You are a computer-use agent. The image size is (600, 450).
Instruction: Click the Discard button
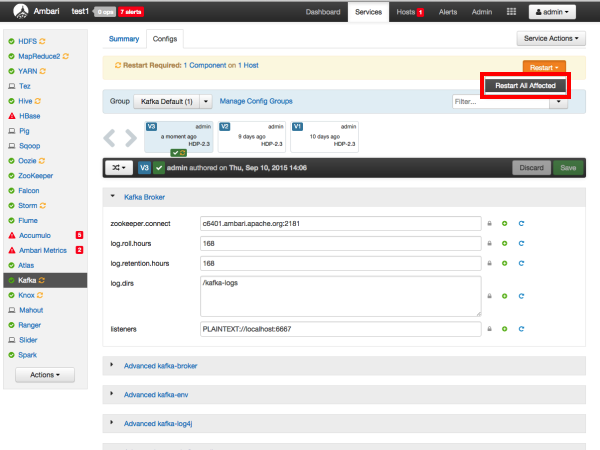pos(532,168)
